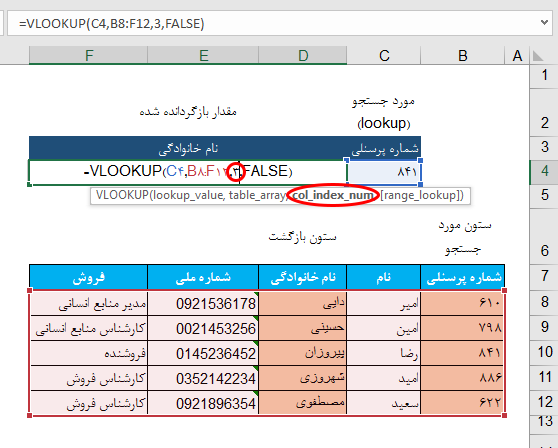Click the 'نام' table header
Screen dimensions: 558x448
click(x=384, y=277)
